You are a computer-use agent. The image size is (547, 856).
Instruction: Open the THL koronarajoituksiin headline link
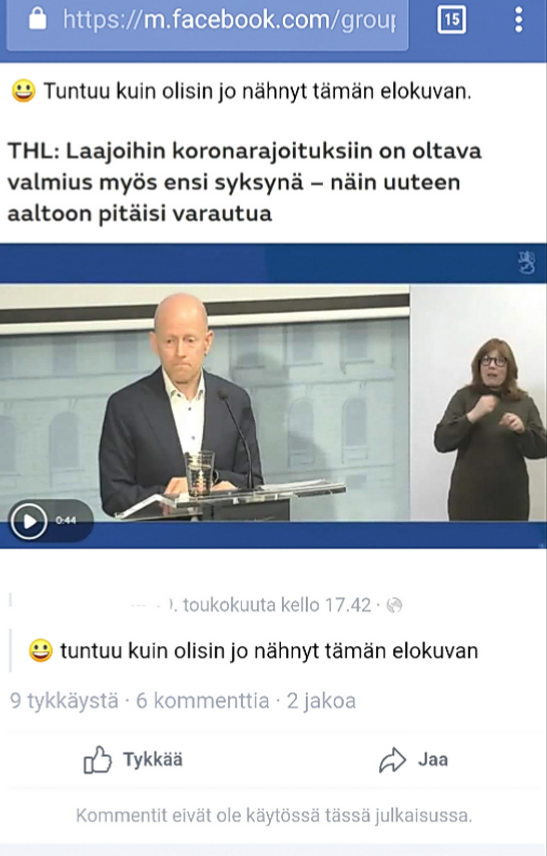click(x=245, y=182)
